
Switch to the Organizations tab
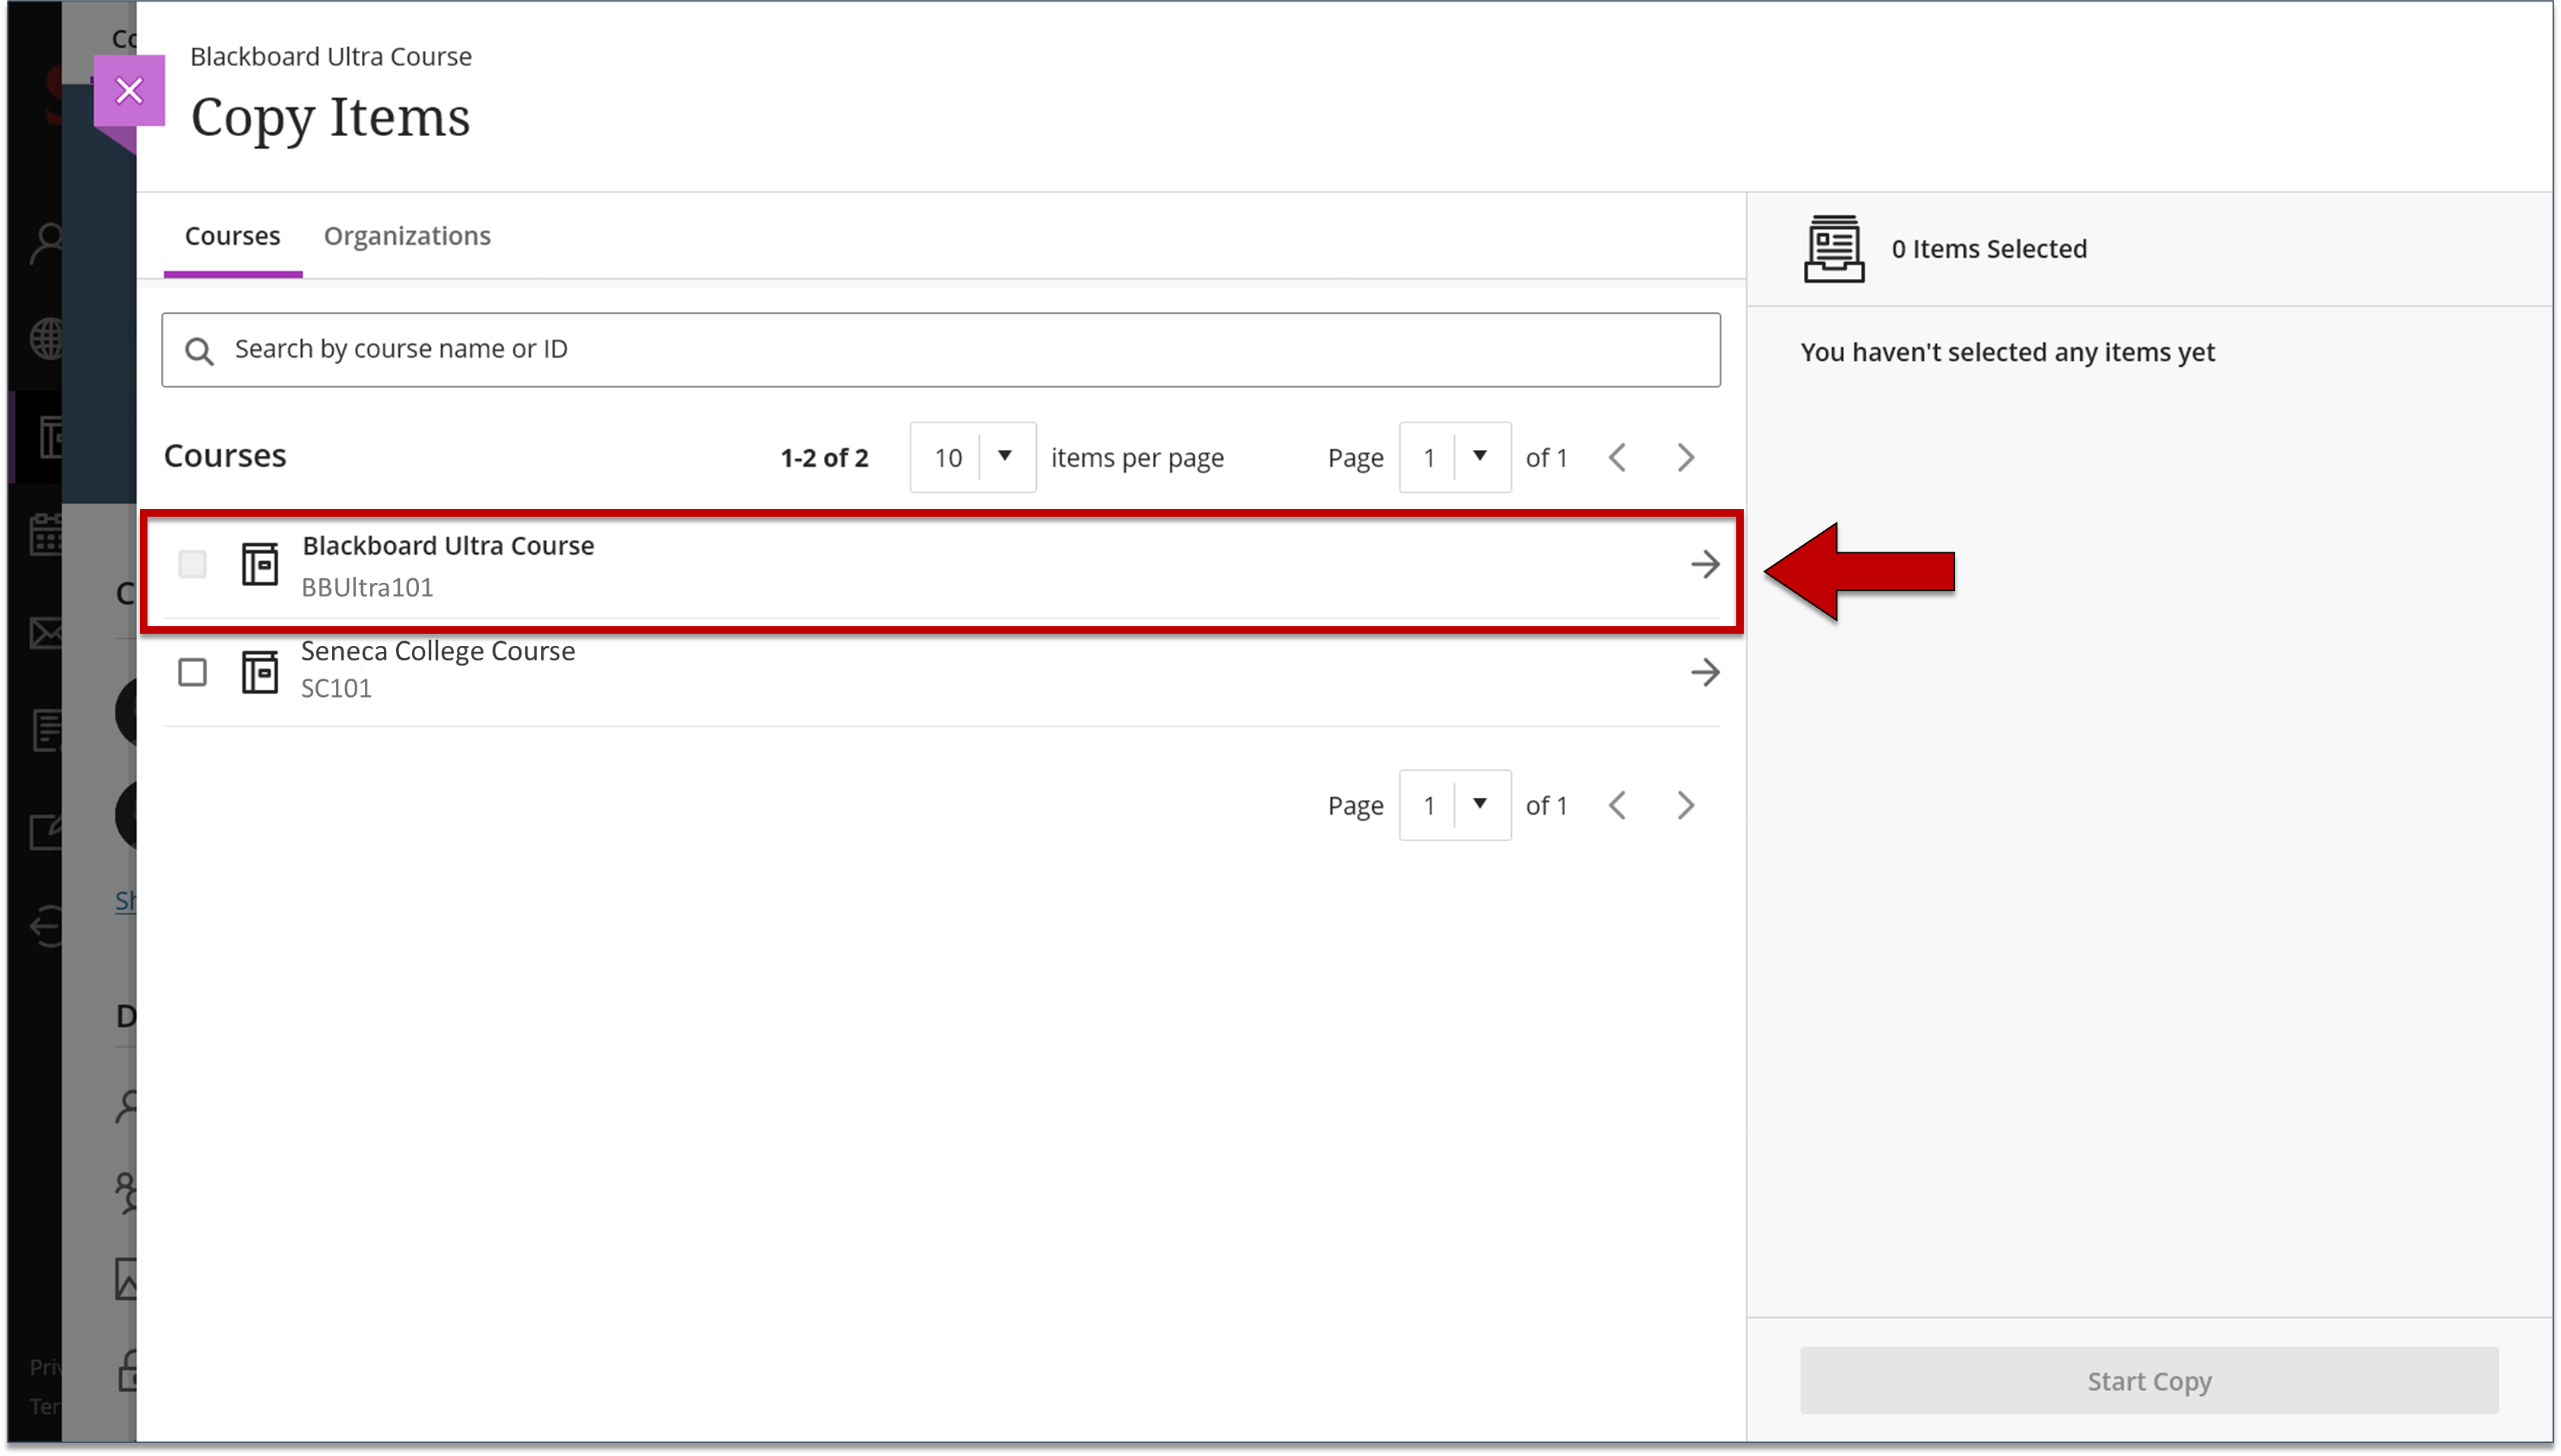[407, 236]
